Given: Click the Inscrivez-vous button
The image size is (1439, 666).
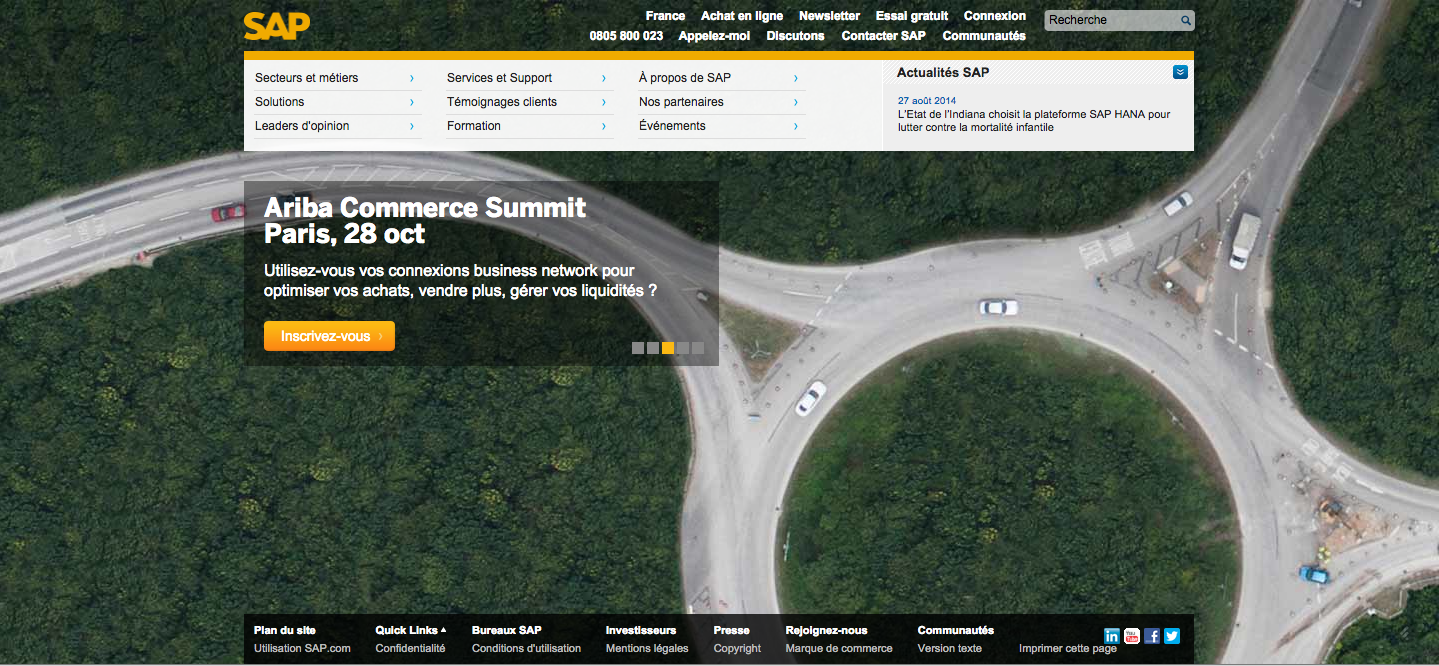Looking at the screenshot, I should (x=329, y=336).
